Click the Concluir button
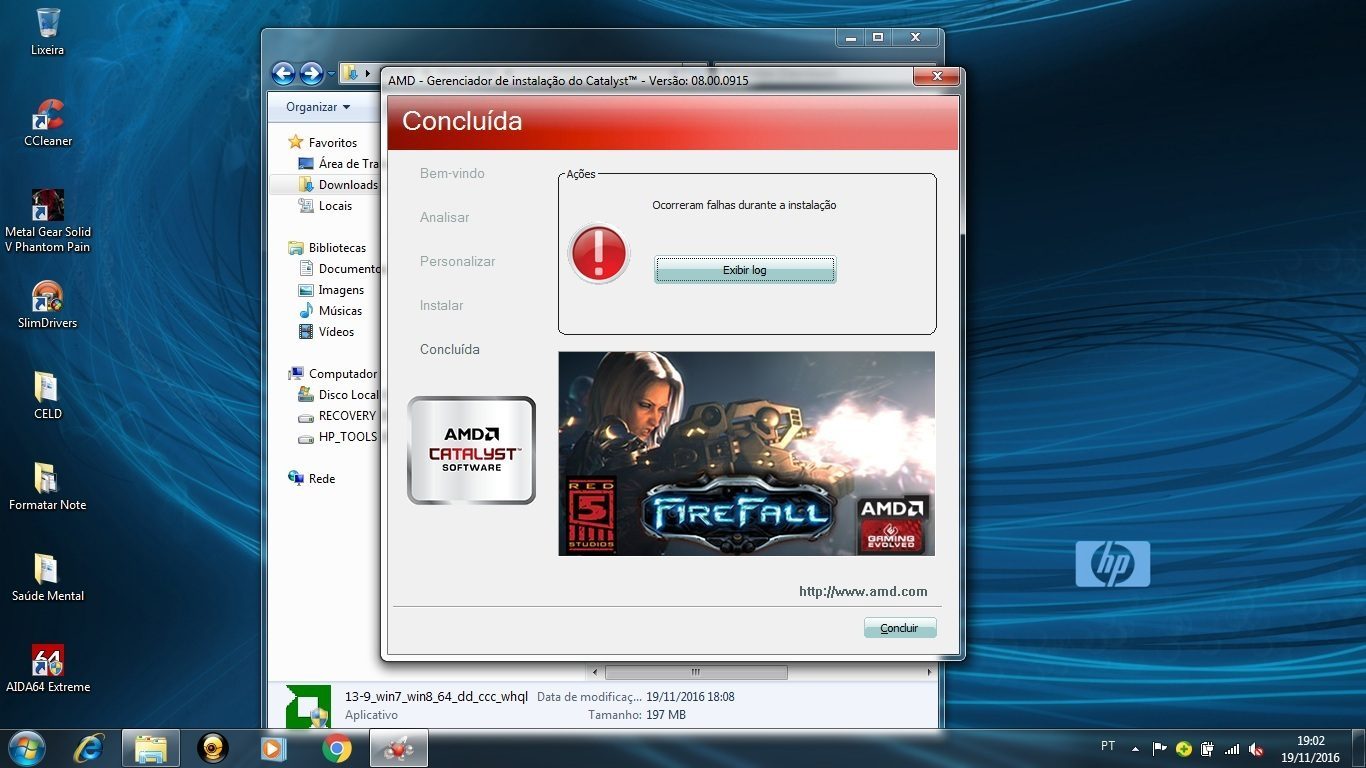 click(900, 628)
